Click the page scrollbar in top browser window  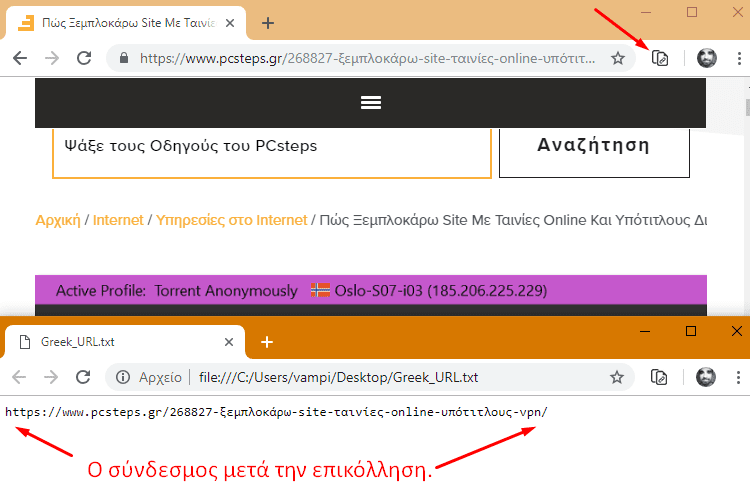coord(748,108)
